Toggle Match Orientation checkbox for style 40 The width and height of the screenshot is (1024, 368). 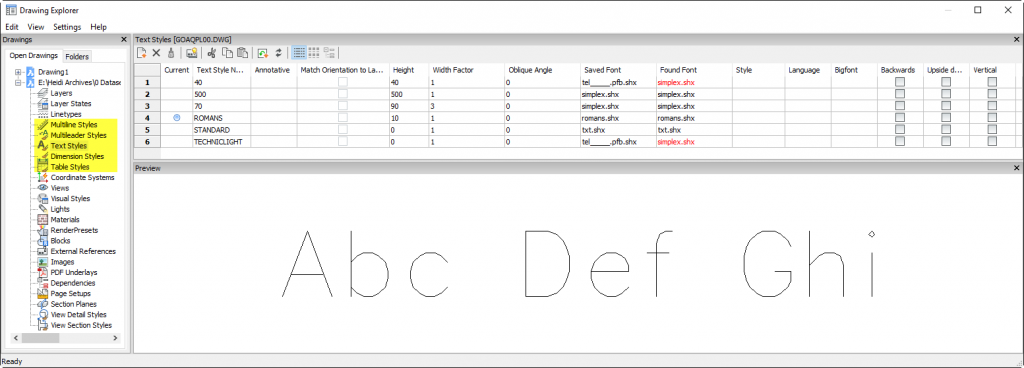pyautogui.click(x=342, y=82)
